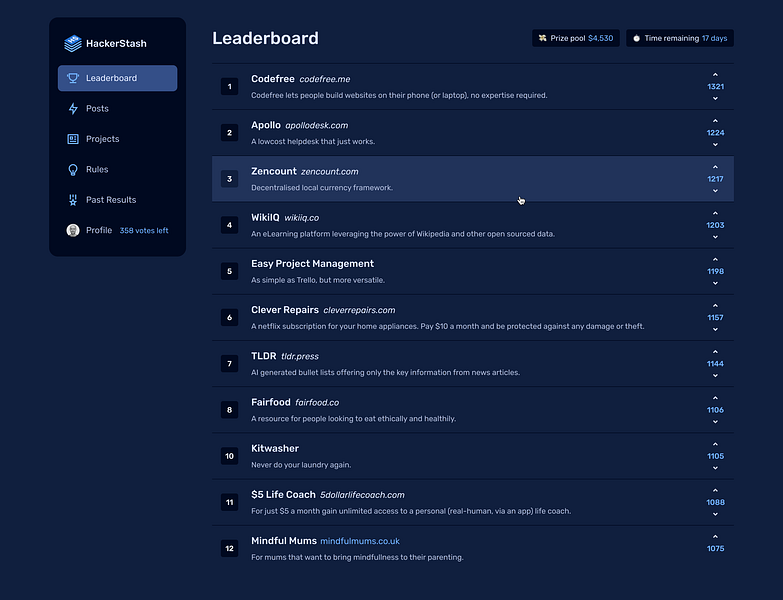Screen dimensions: 783x600
Task: Click the Mindful Mums project name
Action: tap(284, 541)
